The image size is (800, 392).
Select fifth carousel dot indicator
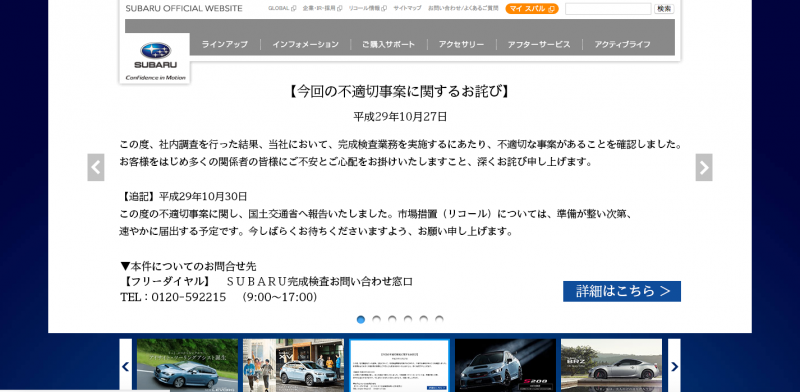423,320
